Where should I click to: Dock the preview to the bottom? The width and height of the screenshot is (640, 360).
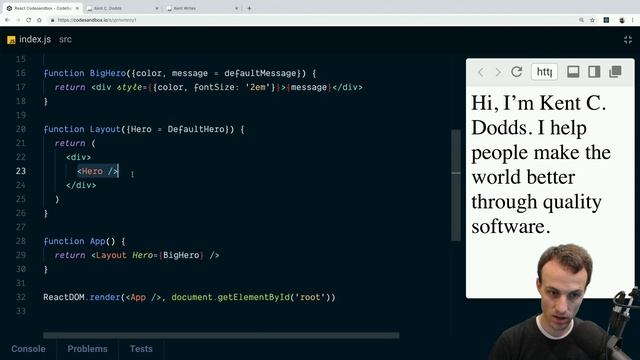click(x=573, y=72)
